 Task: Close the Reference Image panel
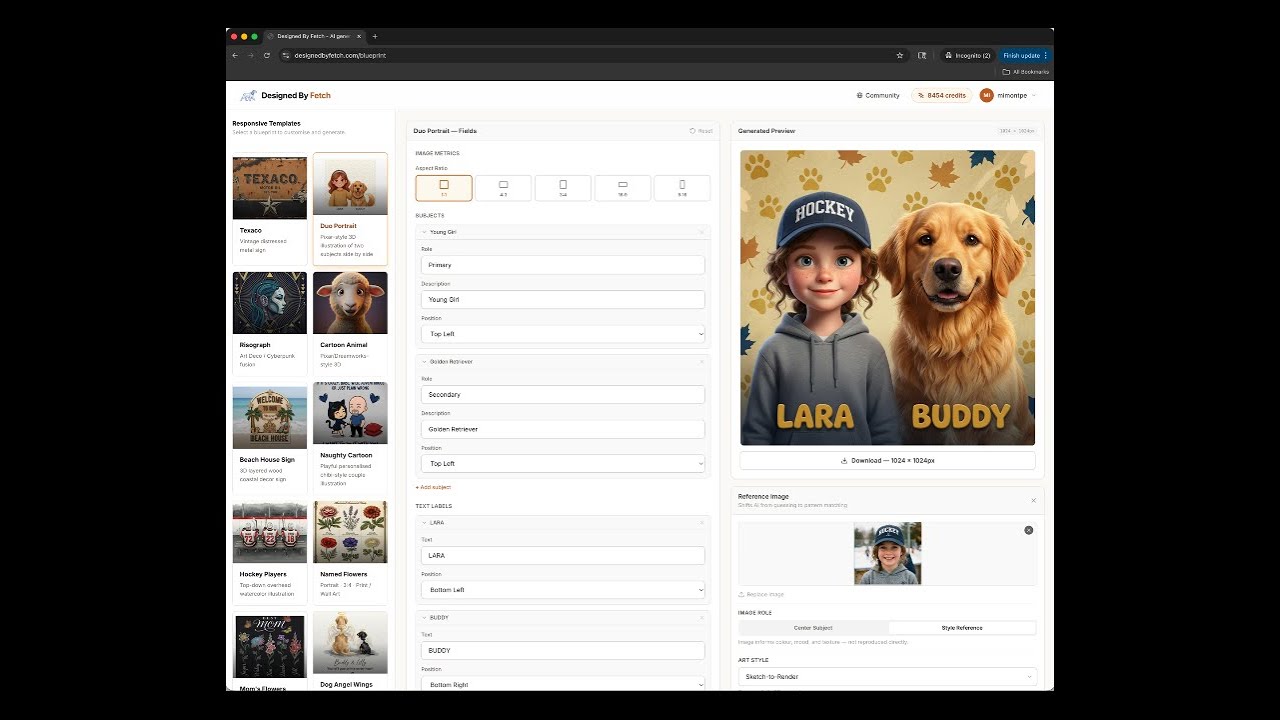pyautogui.click(x=1033, y=500)
